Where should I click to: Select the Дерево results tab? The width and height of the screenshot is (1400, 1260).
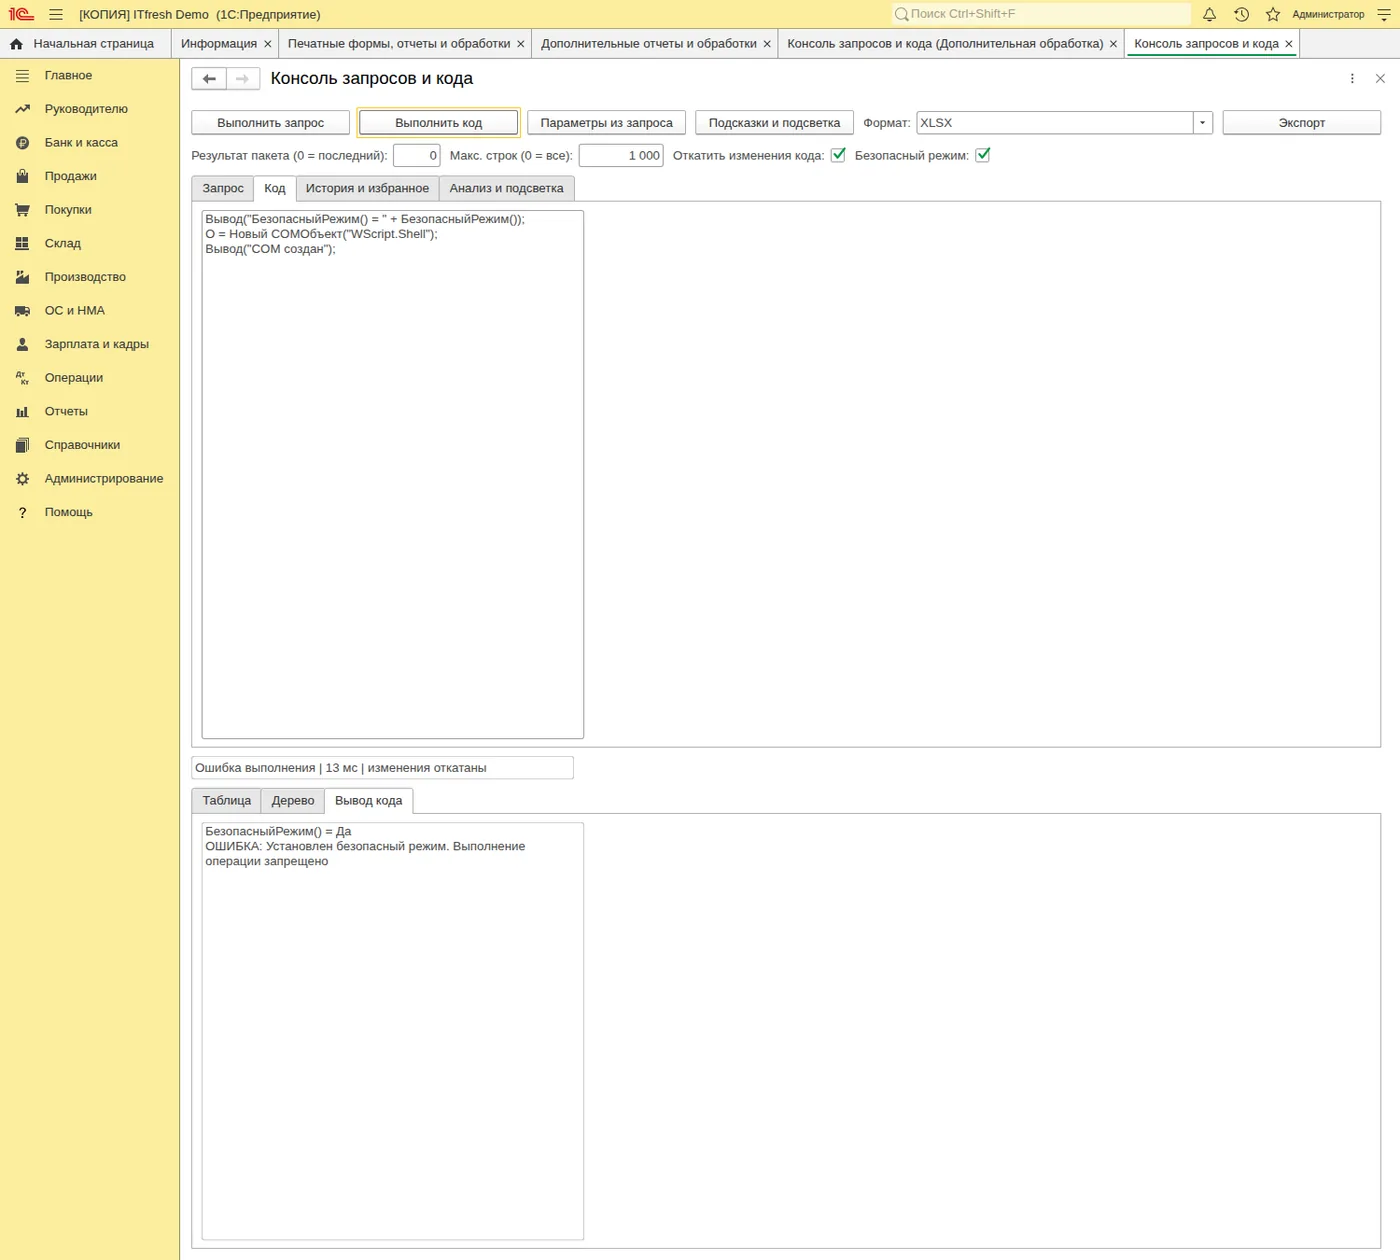[293, 800]
